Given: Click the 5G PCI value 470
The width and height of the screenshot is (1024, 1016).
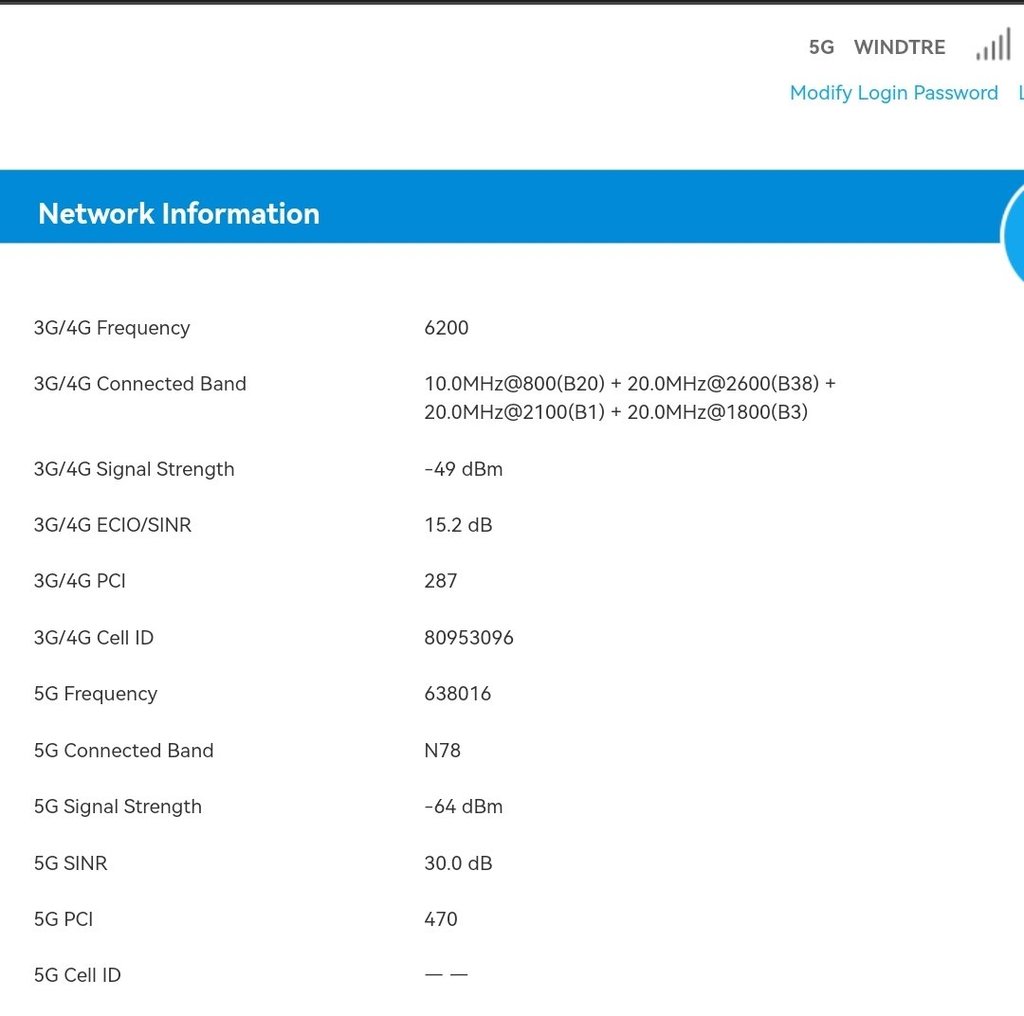Looking at the screenshot, I should click(x=440, y=919).
